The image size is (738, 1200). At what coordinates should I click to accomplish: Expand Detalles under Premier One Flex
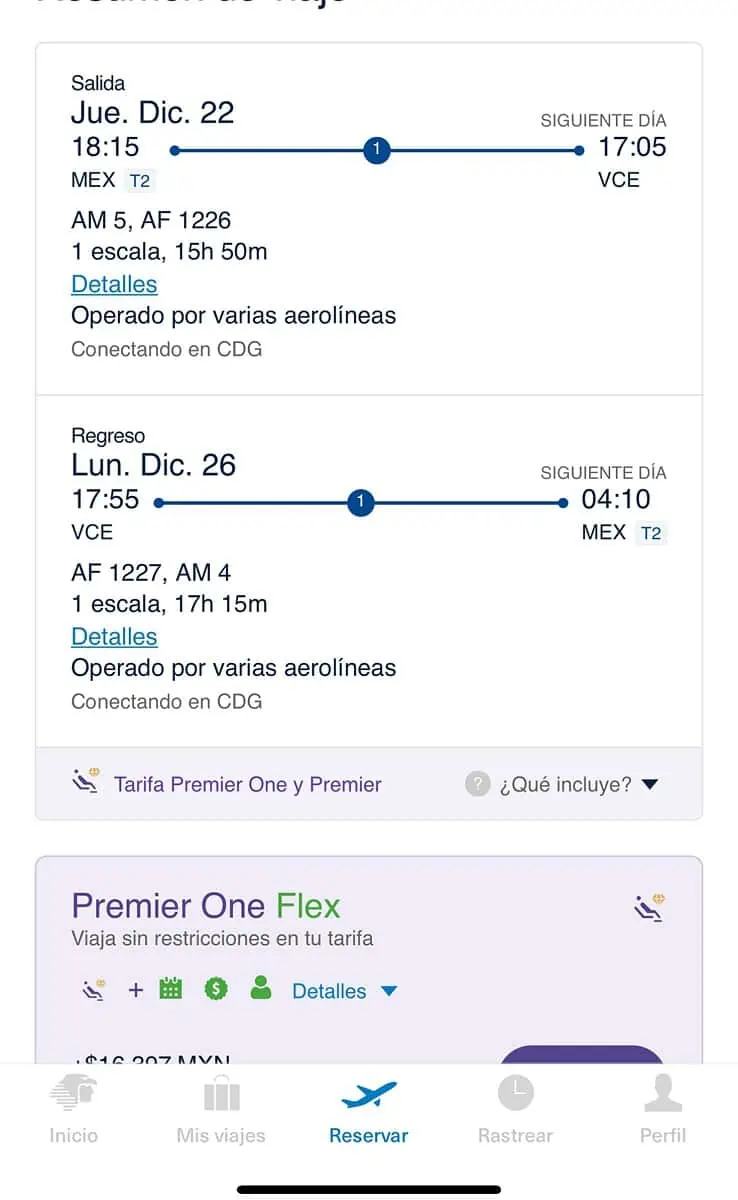(344, 991)
